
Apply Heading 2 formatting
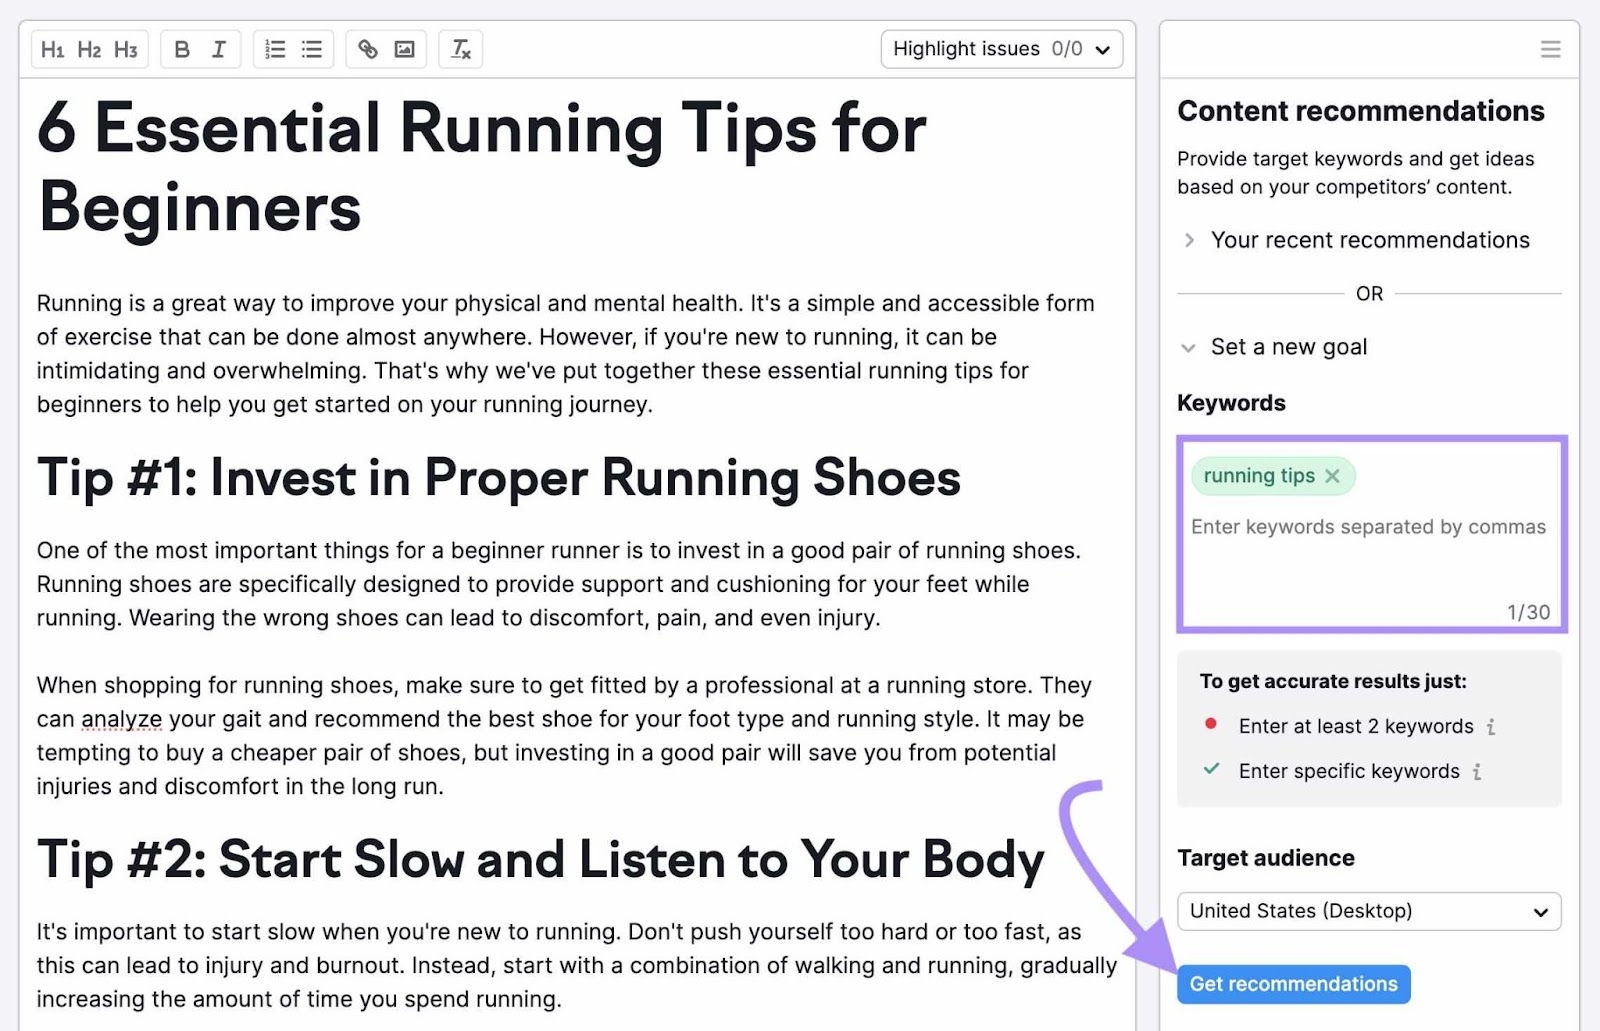click(x=89, y=48)
